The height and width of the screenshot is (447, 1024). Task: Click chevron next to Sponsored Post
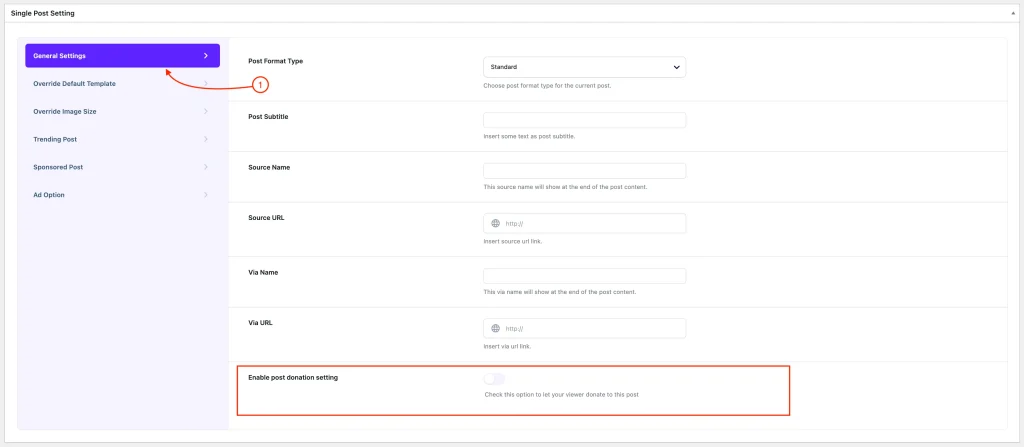click(206, 167)
